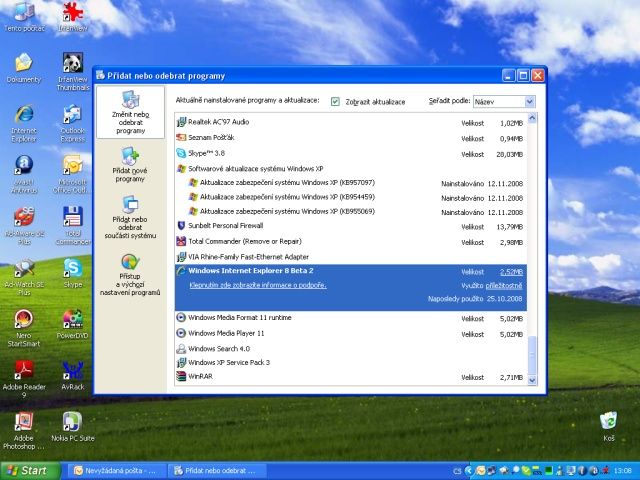
Task: Open Nero StartSmart desktop icon
Action: point(24,328)
